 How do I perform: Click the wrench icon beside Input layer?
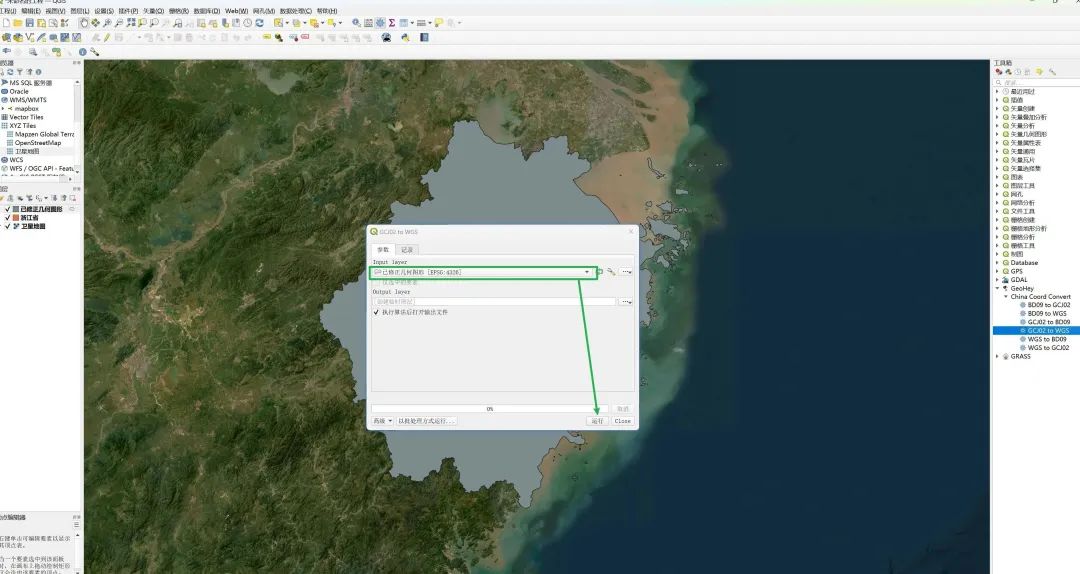(611, 271)
